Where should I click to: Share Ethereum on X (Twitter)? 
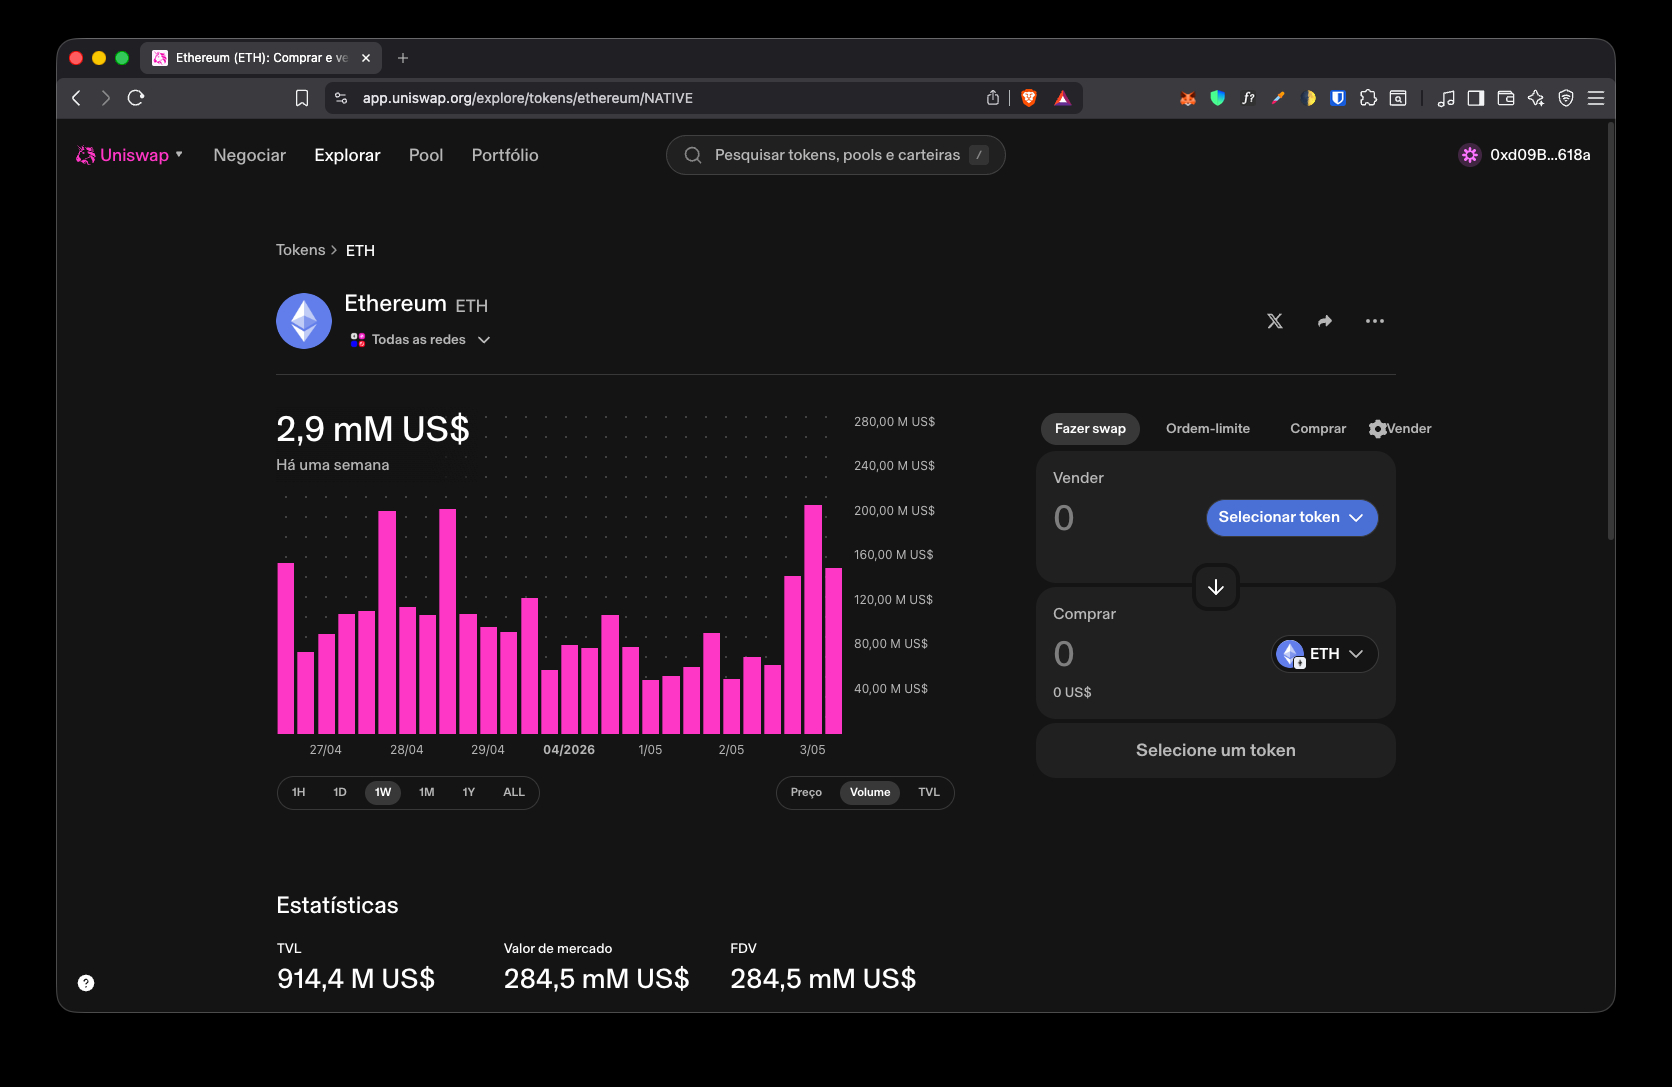tap(1274, 321)
